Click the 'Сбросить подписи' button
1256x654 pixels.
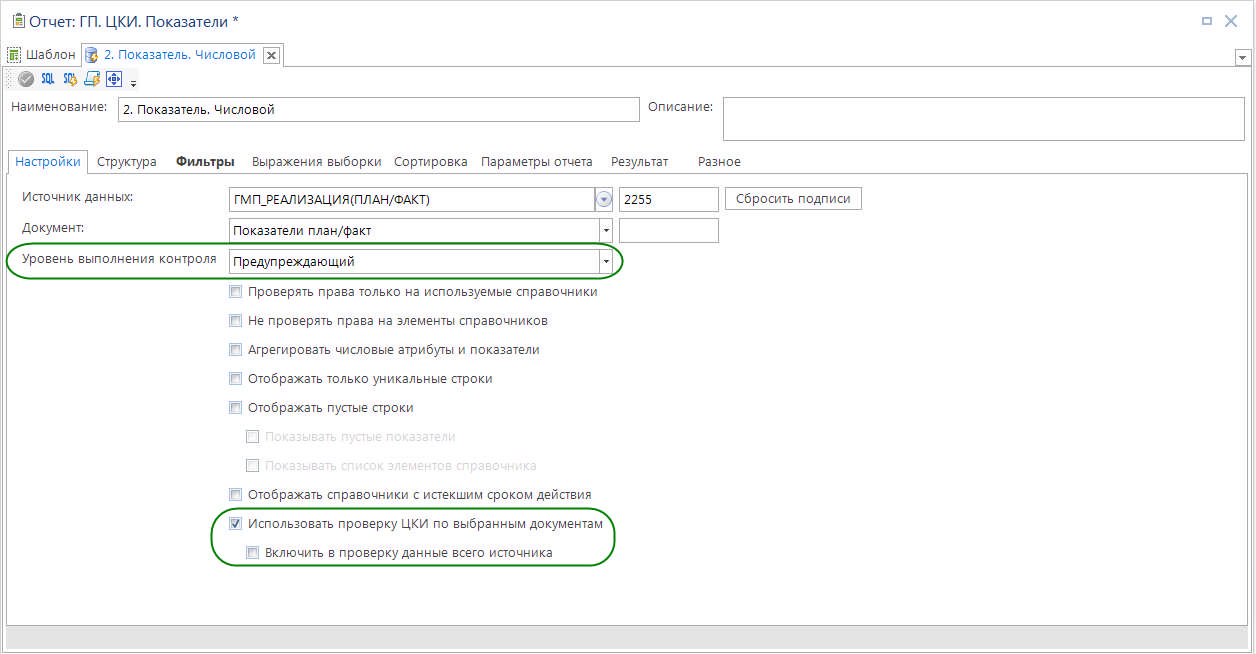click(792, 199)
